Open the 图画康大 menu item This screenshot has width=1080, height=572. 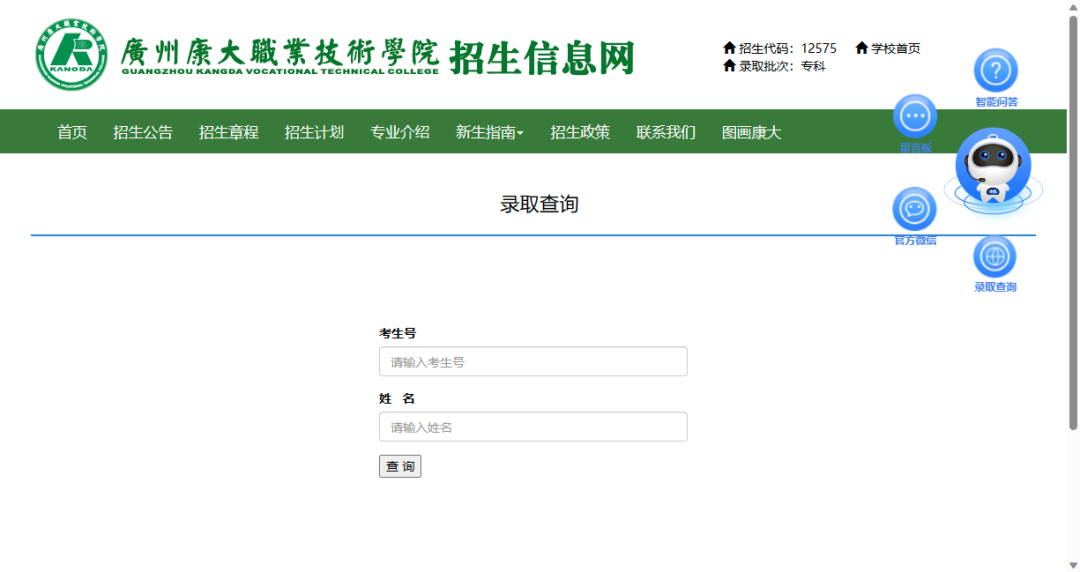(x=751, y=132)
